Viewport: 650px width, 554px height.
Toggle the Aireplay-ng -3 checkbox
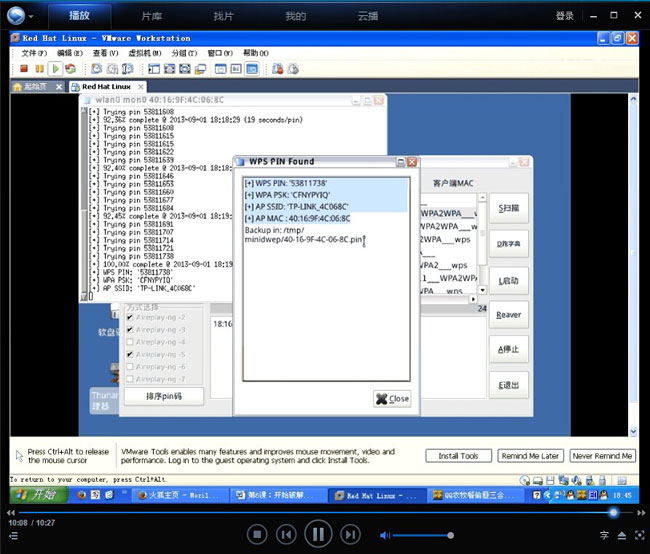click(130, 330)
